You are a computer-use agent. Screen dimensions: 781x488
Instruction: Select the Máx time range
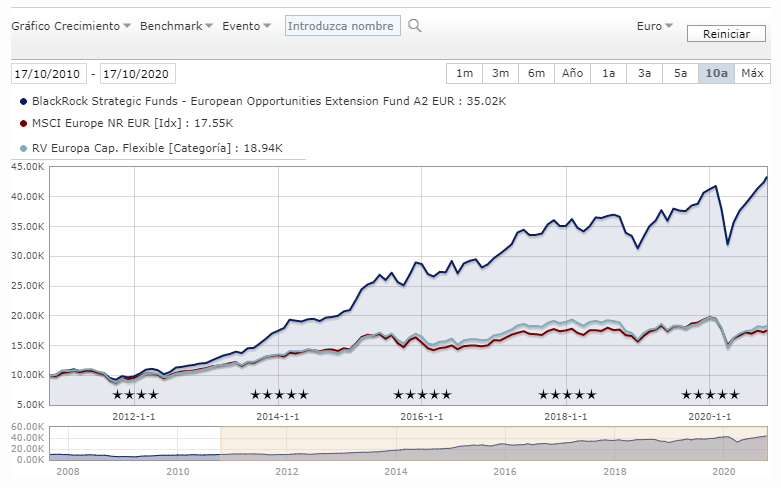click(x=753, y=73)
